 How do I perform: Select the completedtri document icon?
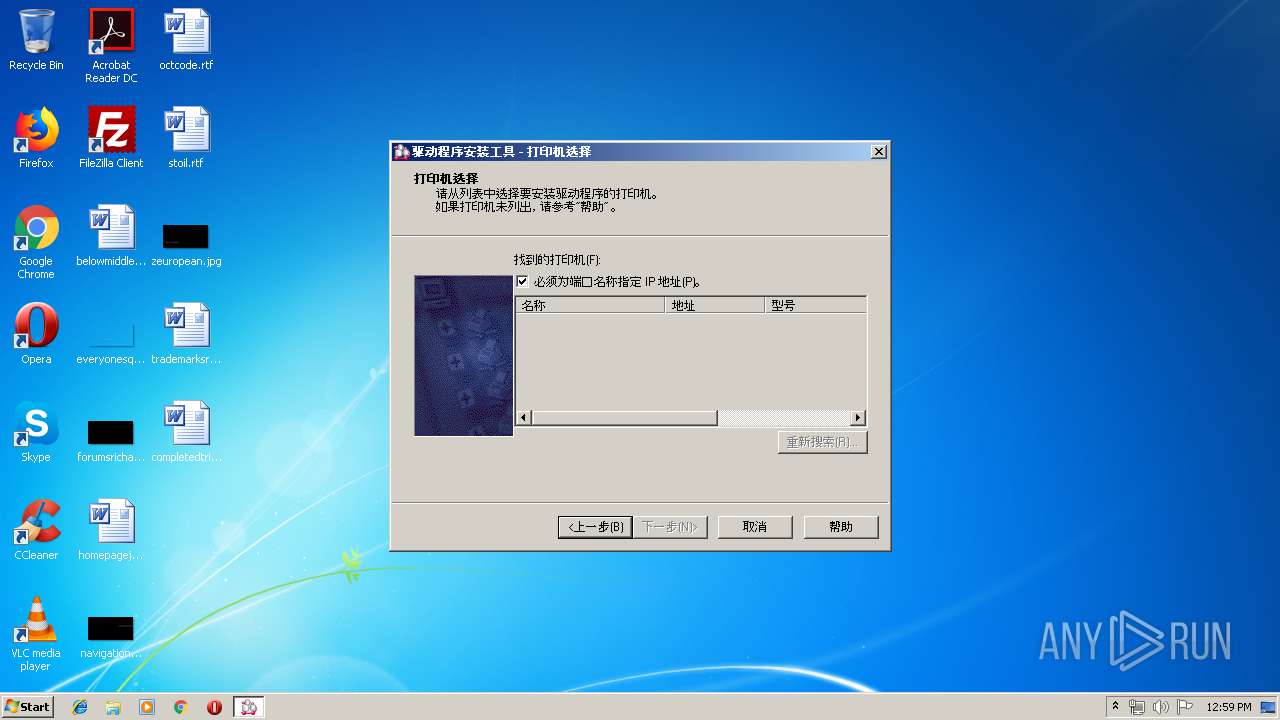186,432
